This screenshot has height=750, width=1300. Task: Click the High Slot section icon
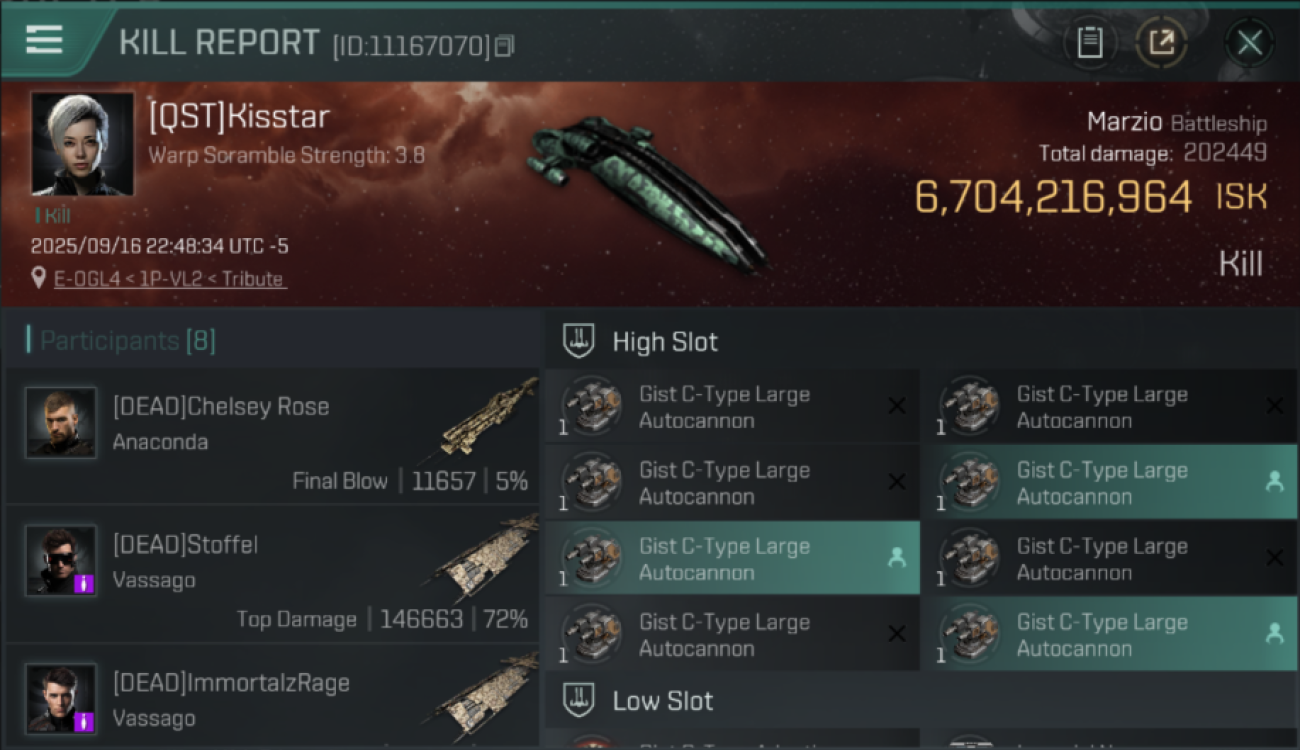point(579,341)
